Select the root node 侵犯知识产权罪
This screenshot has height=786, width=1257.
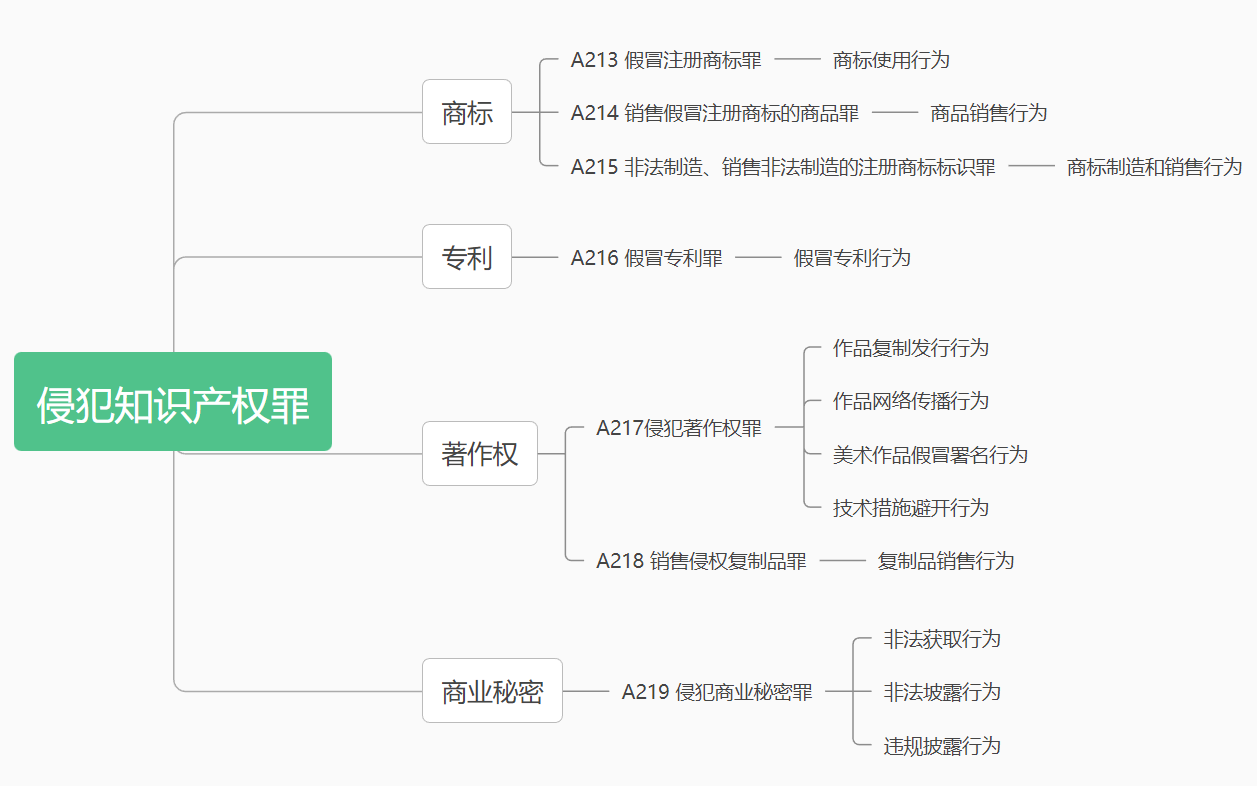click(173, 402)
